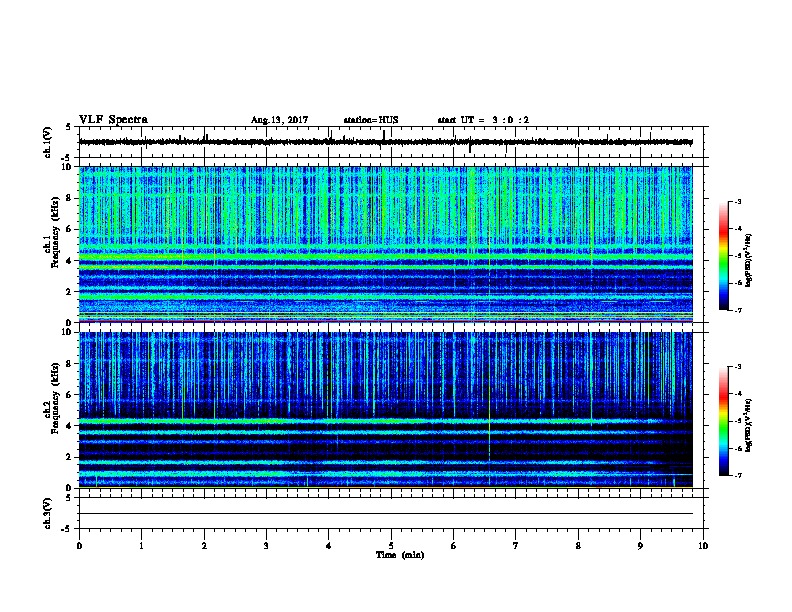The width and height of the screenshot is (792, 612).
Task: Click the time axis tick label "2"
Action: (204, 546)
